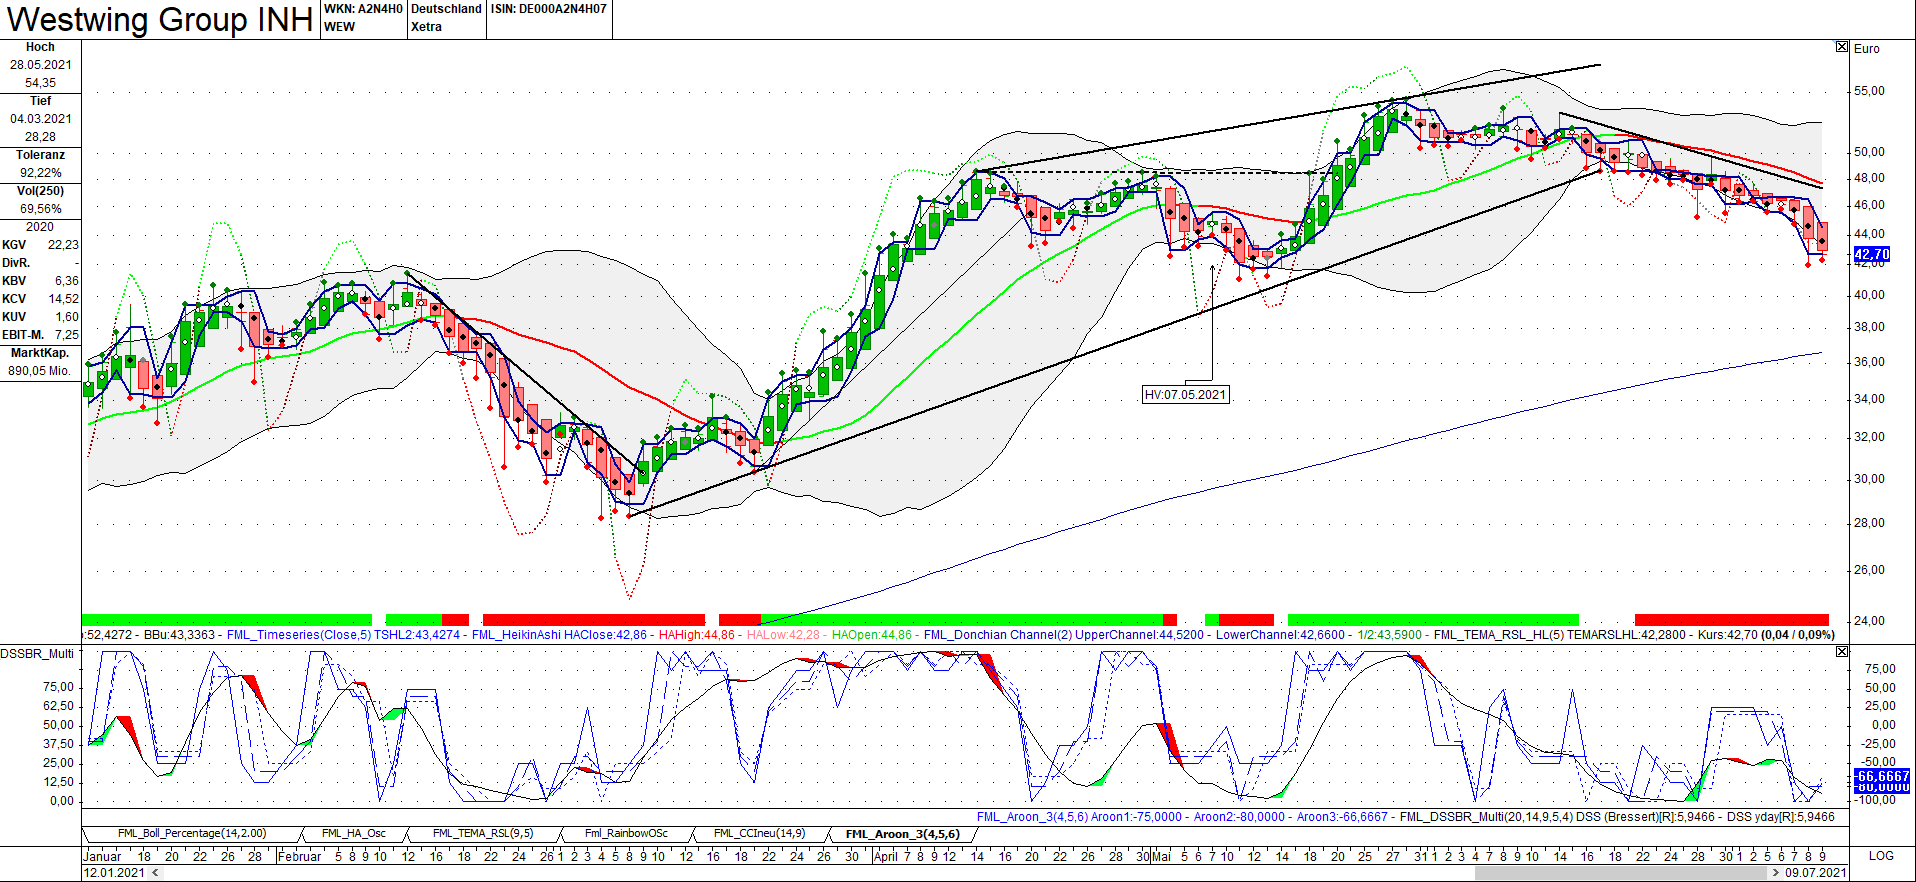Click the April month label on time axis

(x=886, y=856)
